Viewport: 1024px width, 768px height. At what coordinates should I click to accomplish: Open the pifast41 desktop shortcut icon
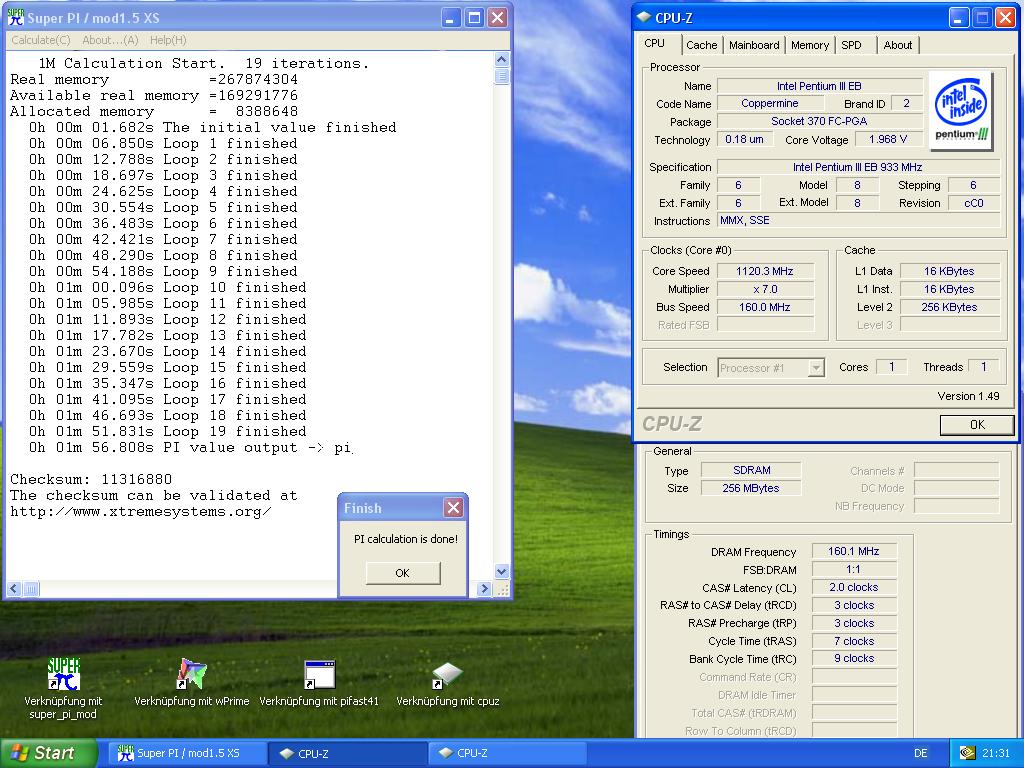pos(319,675)
